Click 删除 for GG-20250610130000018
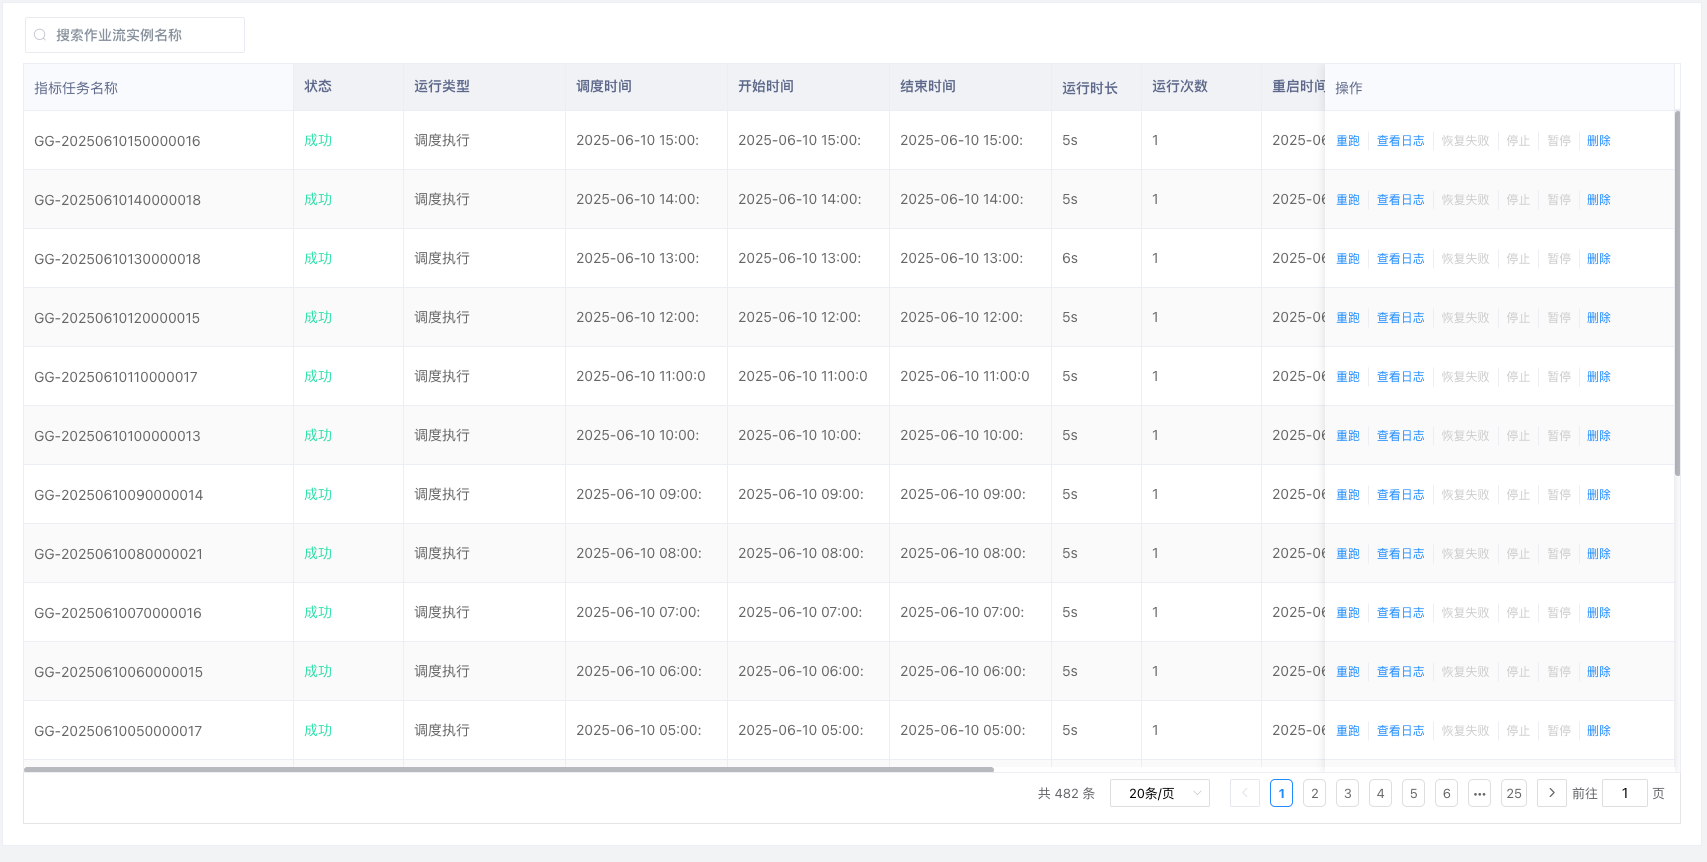This screenshot has height=862, width=1707. (x=1598, y=259)
